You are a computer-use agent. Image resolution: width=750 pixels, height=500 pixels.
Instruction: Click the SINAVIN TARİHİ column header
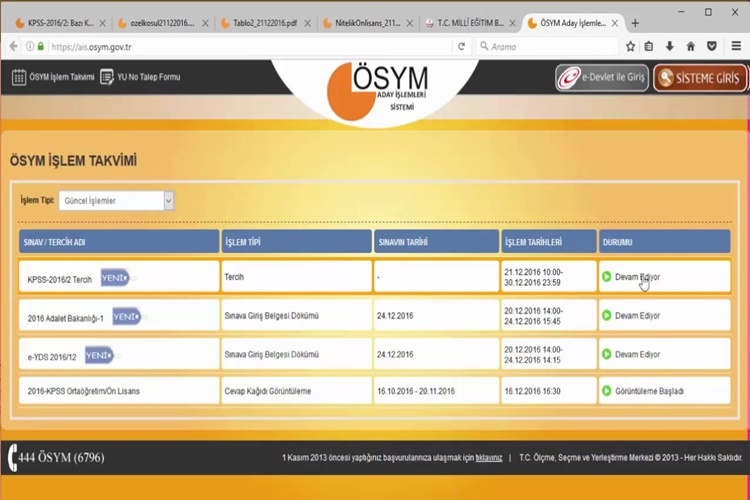pyautogui.click(x=436, y=242)
